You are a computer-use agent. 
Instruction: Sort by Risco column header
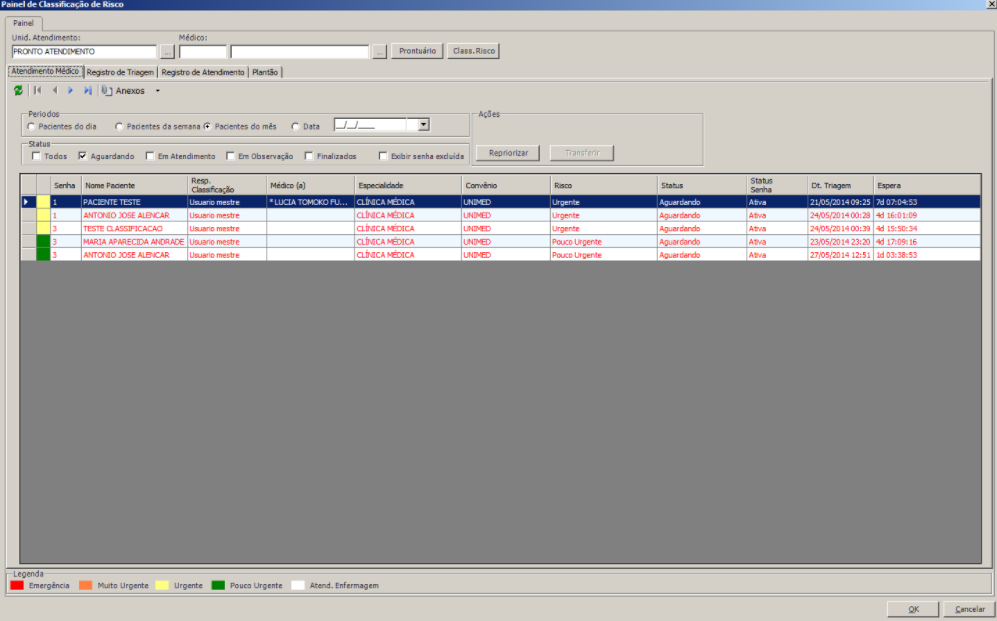point(603,185)
